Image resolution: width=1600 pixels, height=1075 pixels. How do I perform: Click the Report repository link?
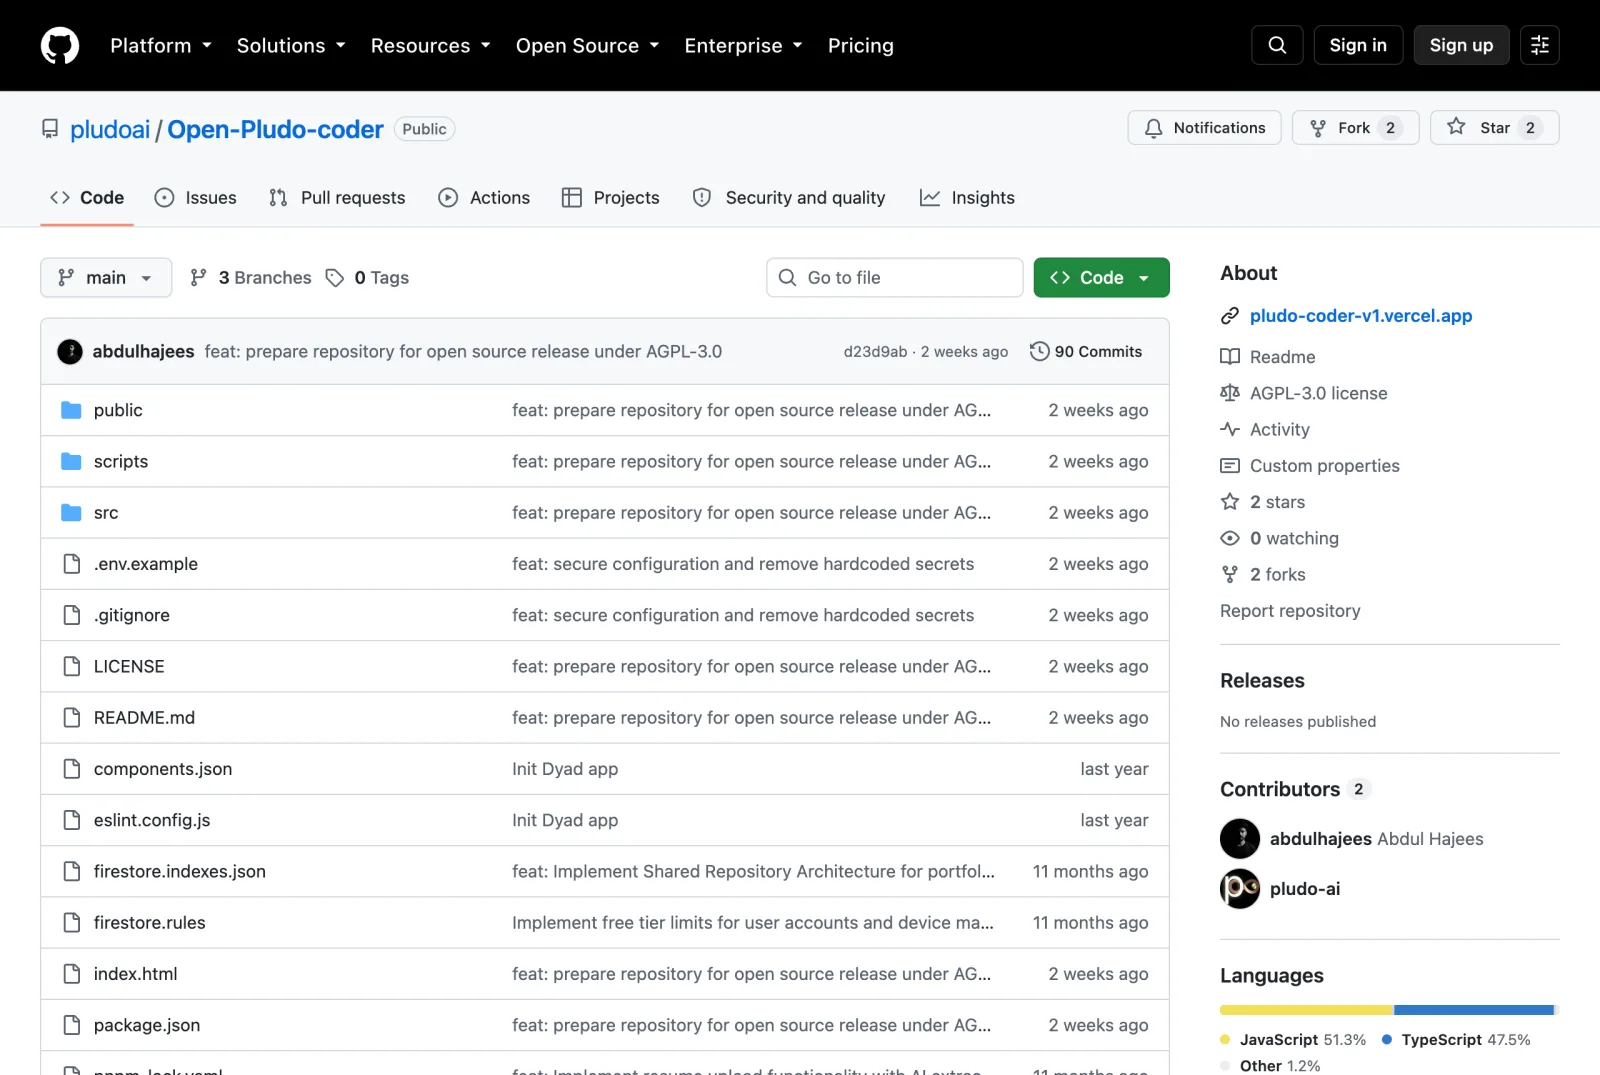pos(1290,611)
